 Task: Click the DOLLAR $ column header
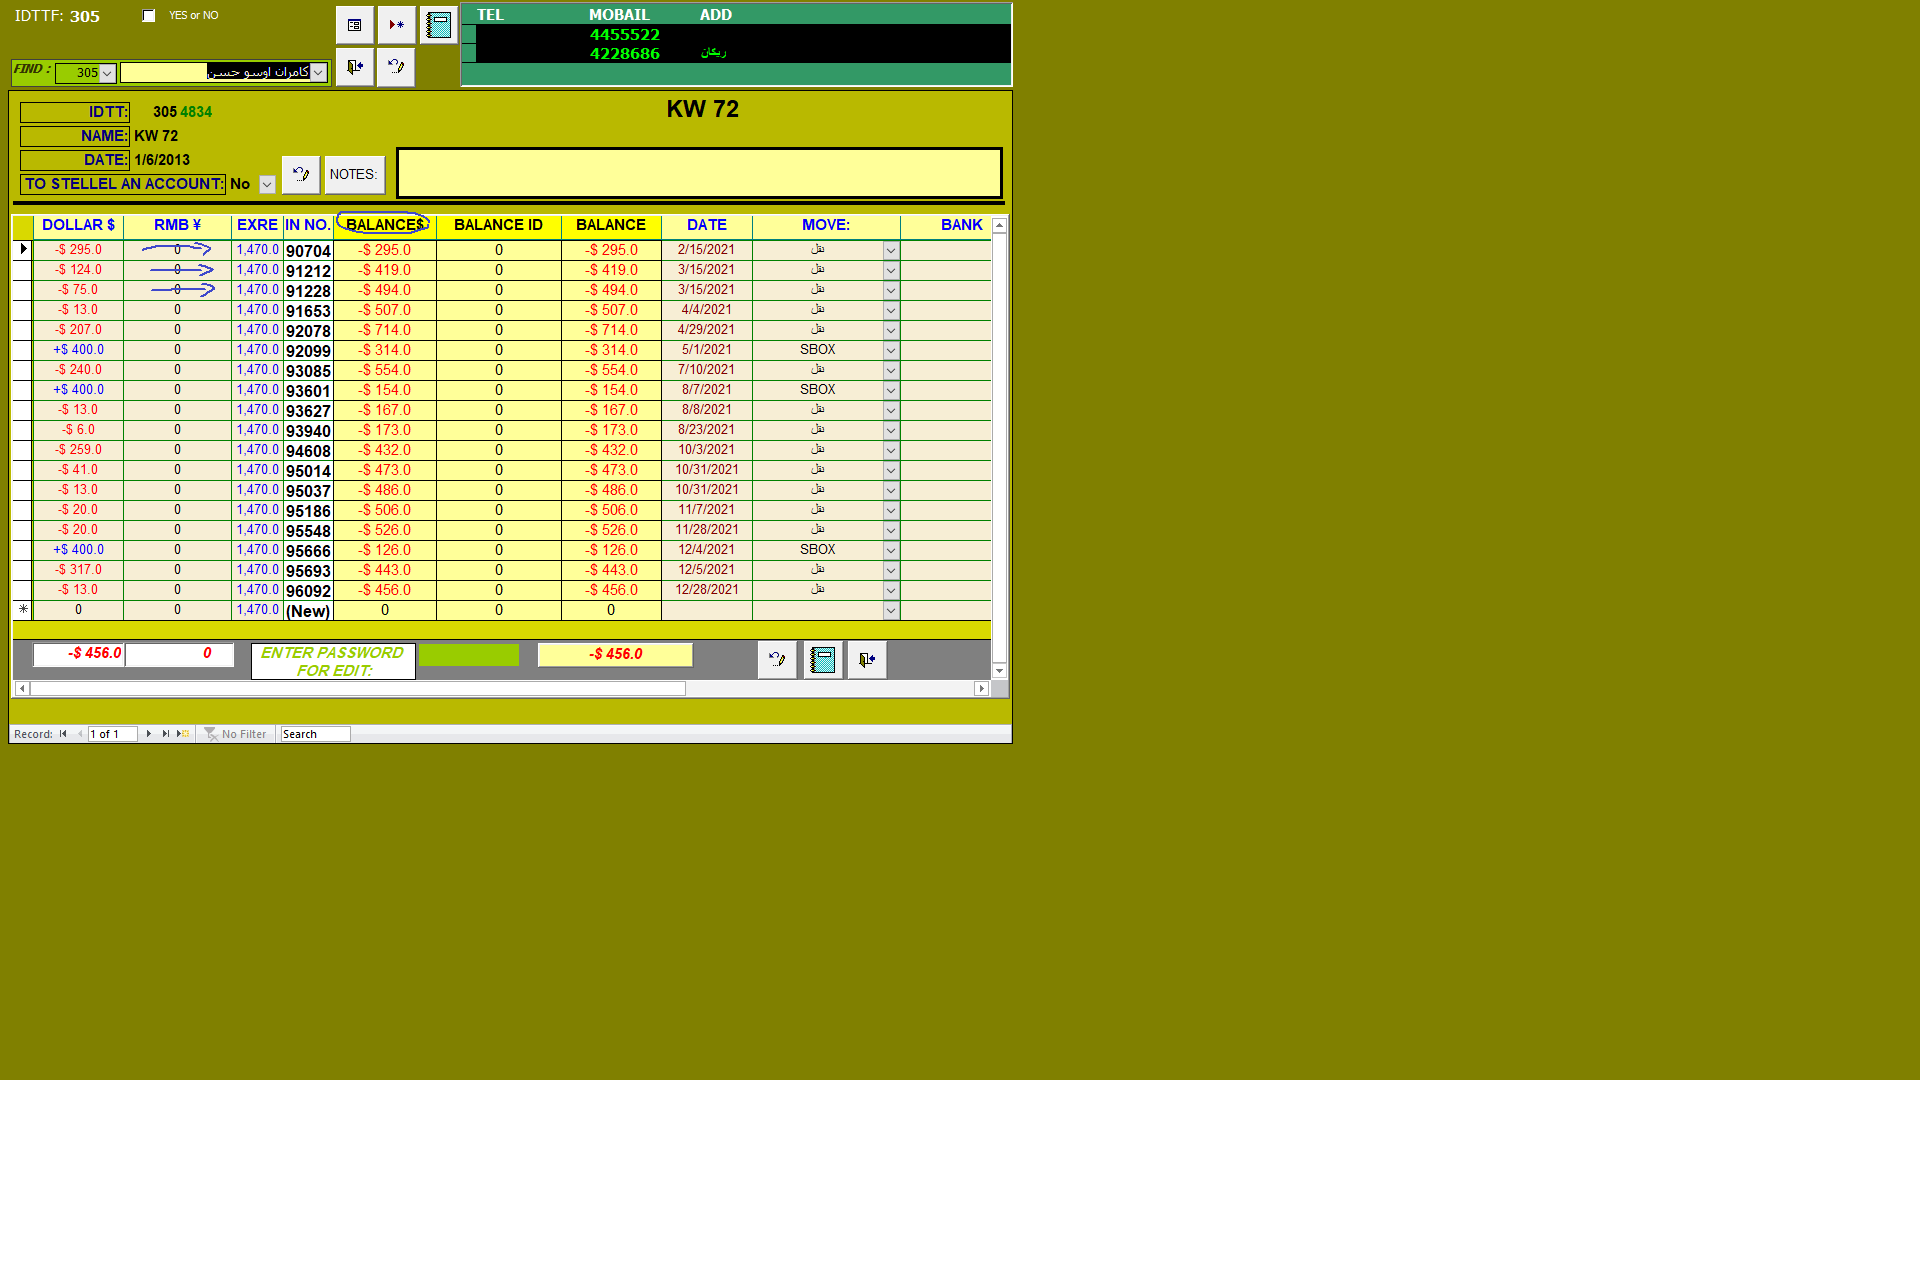tap(78, 225)
